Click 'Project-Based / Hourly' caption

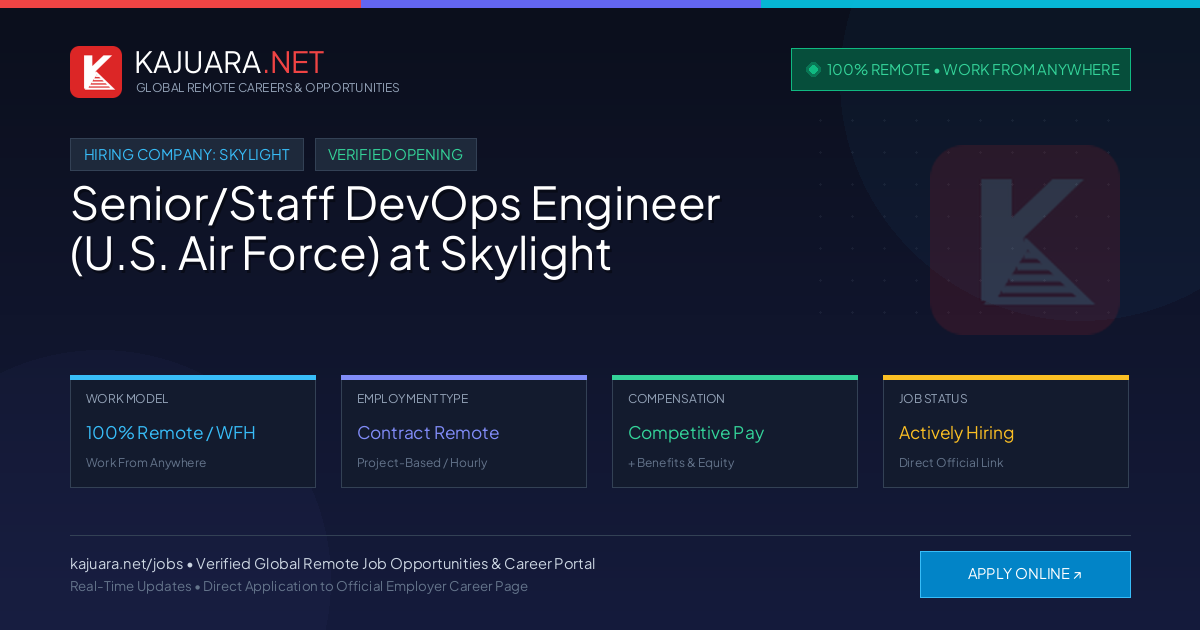point(422,463)
